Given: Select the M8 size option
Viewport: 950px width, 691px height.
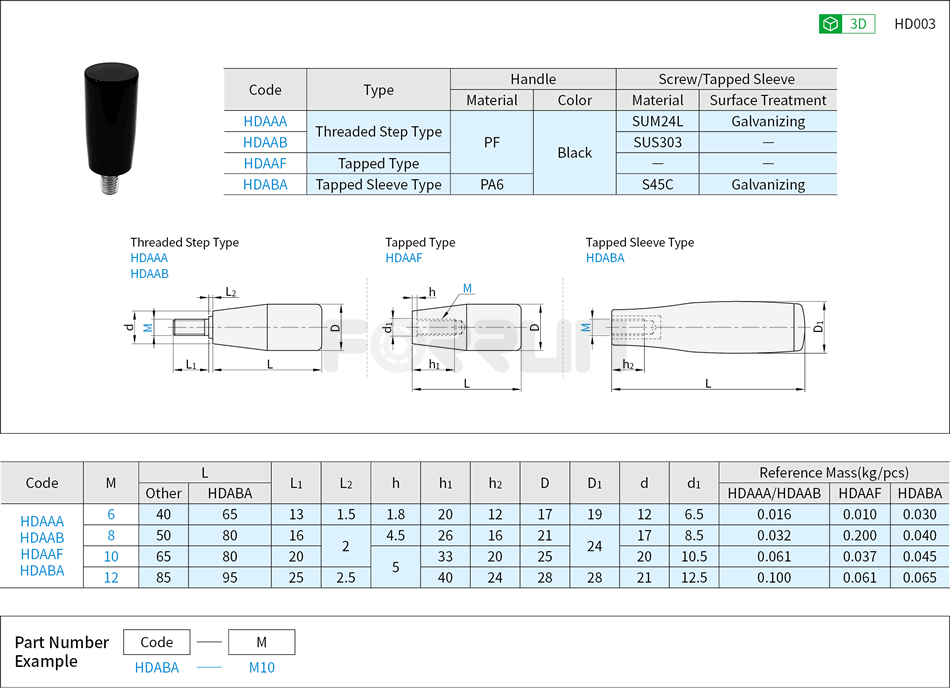Looking at the screenshot, I should click(x=111, y=535).
